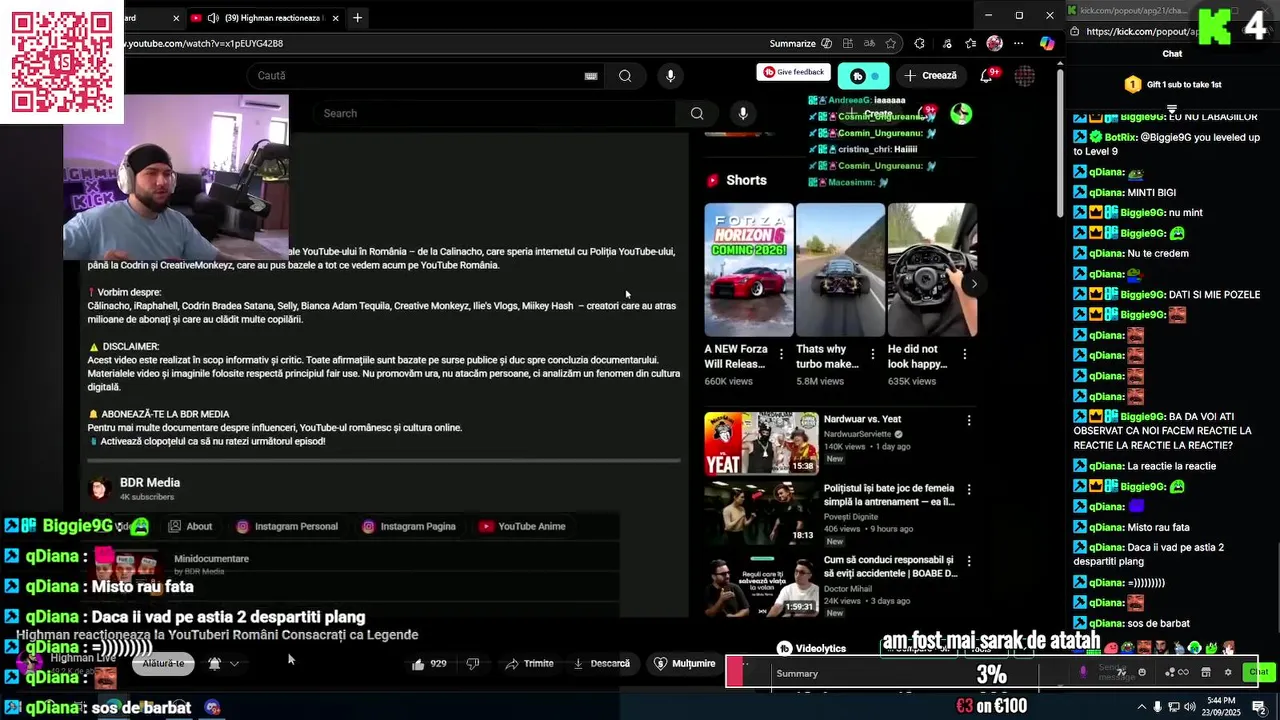Open options for 'Thats why turbo' short

(x=873, y=354)
